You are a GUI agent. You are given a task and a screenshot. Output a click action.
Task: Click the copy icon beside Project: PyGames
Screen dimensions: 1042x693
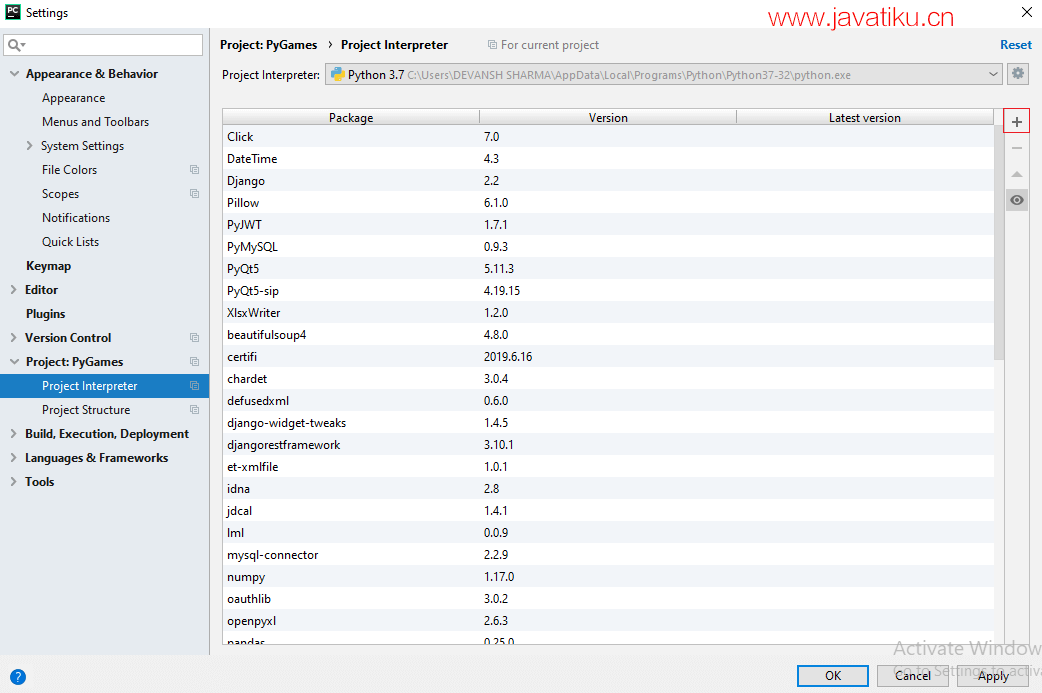[194, 361]
